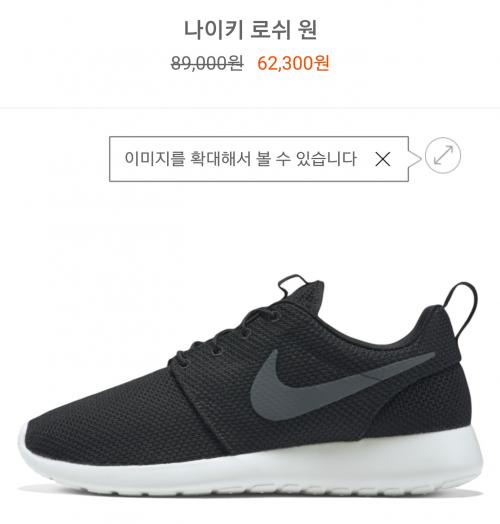The width and height of the screenshot is (500, 524).
Task: Tap the 이미지를 확대해서 볼 수 있습니다 tooltip text
Action: tap(240, 158)
